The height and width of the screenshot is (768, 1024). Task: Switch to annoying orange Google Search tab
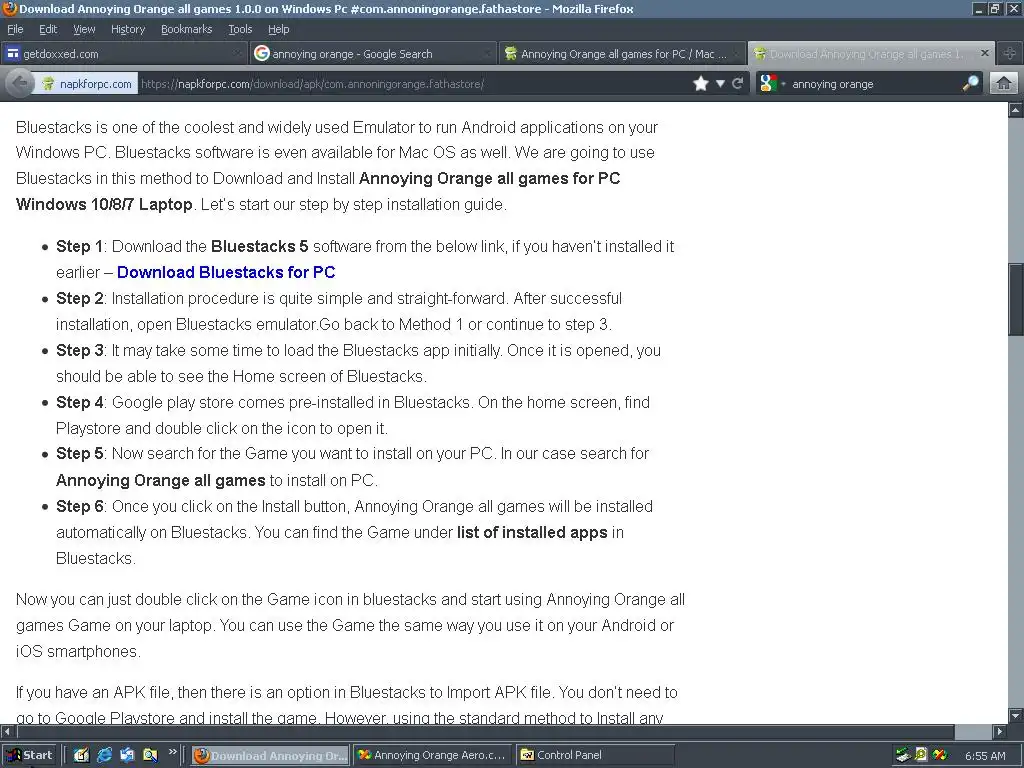[373, 54]
